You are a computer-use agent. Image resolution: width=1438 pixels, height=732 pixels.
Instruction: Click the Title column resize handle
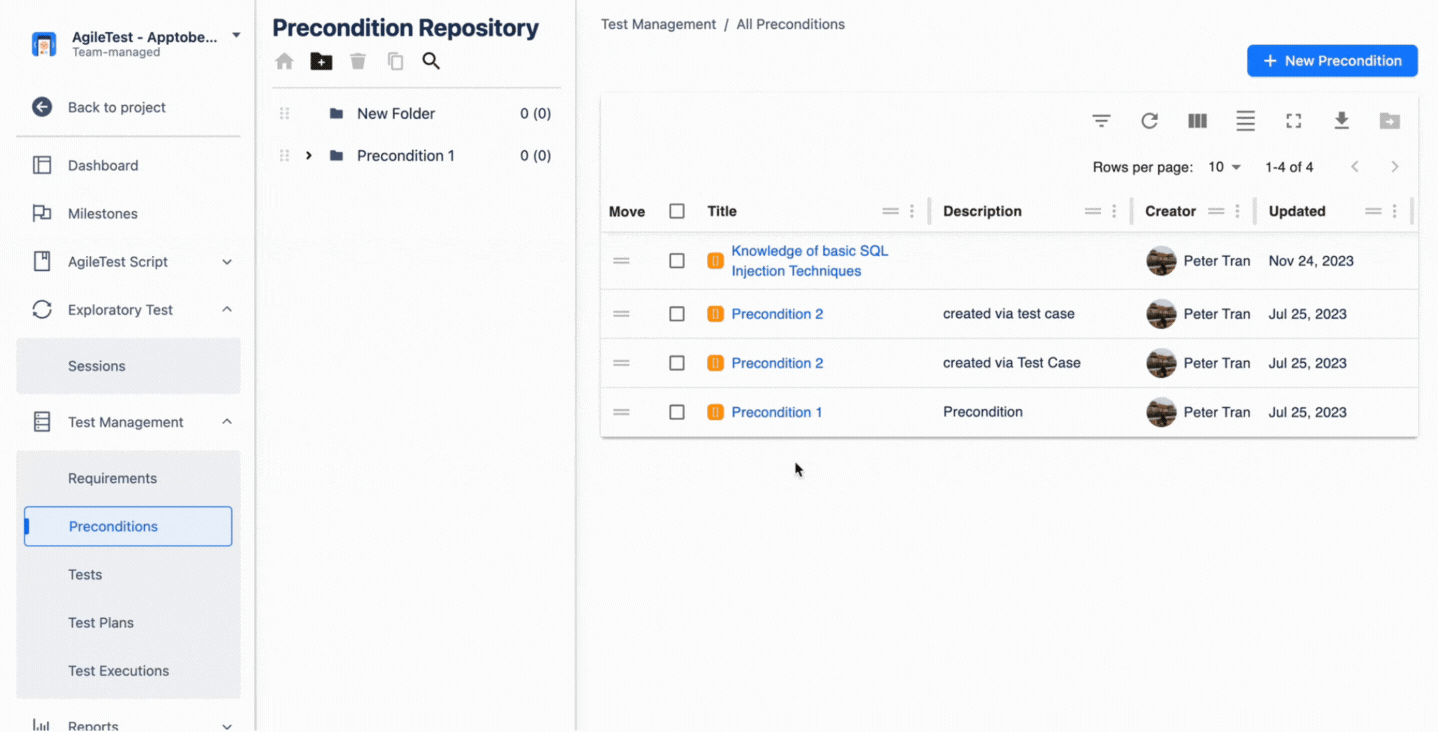pyautogui.click(x=929, y=211)
